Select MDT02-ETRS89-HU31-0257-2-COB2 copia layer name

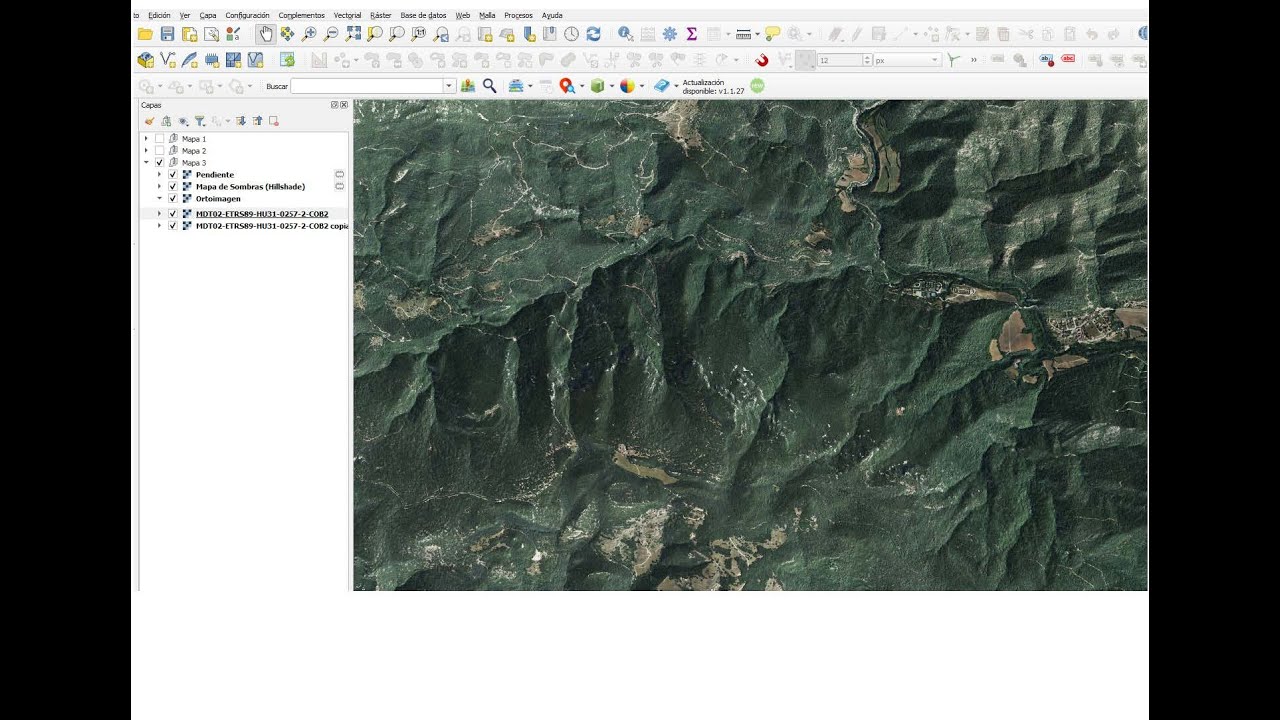pyautogui.click(x=272, y=226)
